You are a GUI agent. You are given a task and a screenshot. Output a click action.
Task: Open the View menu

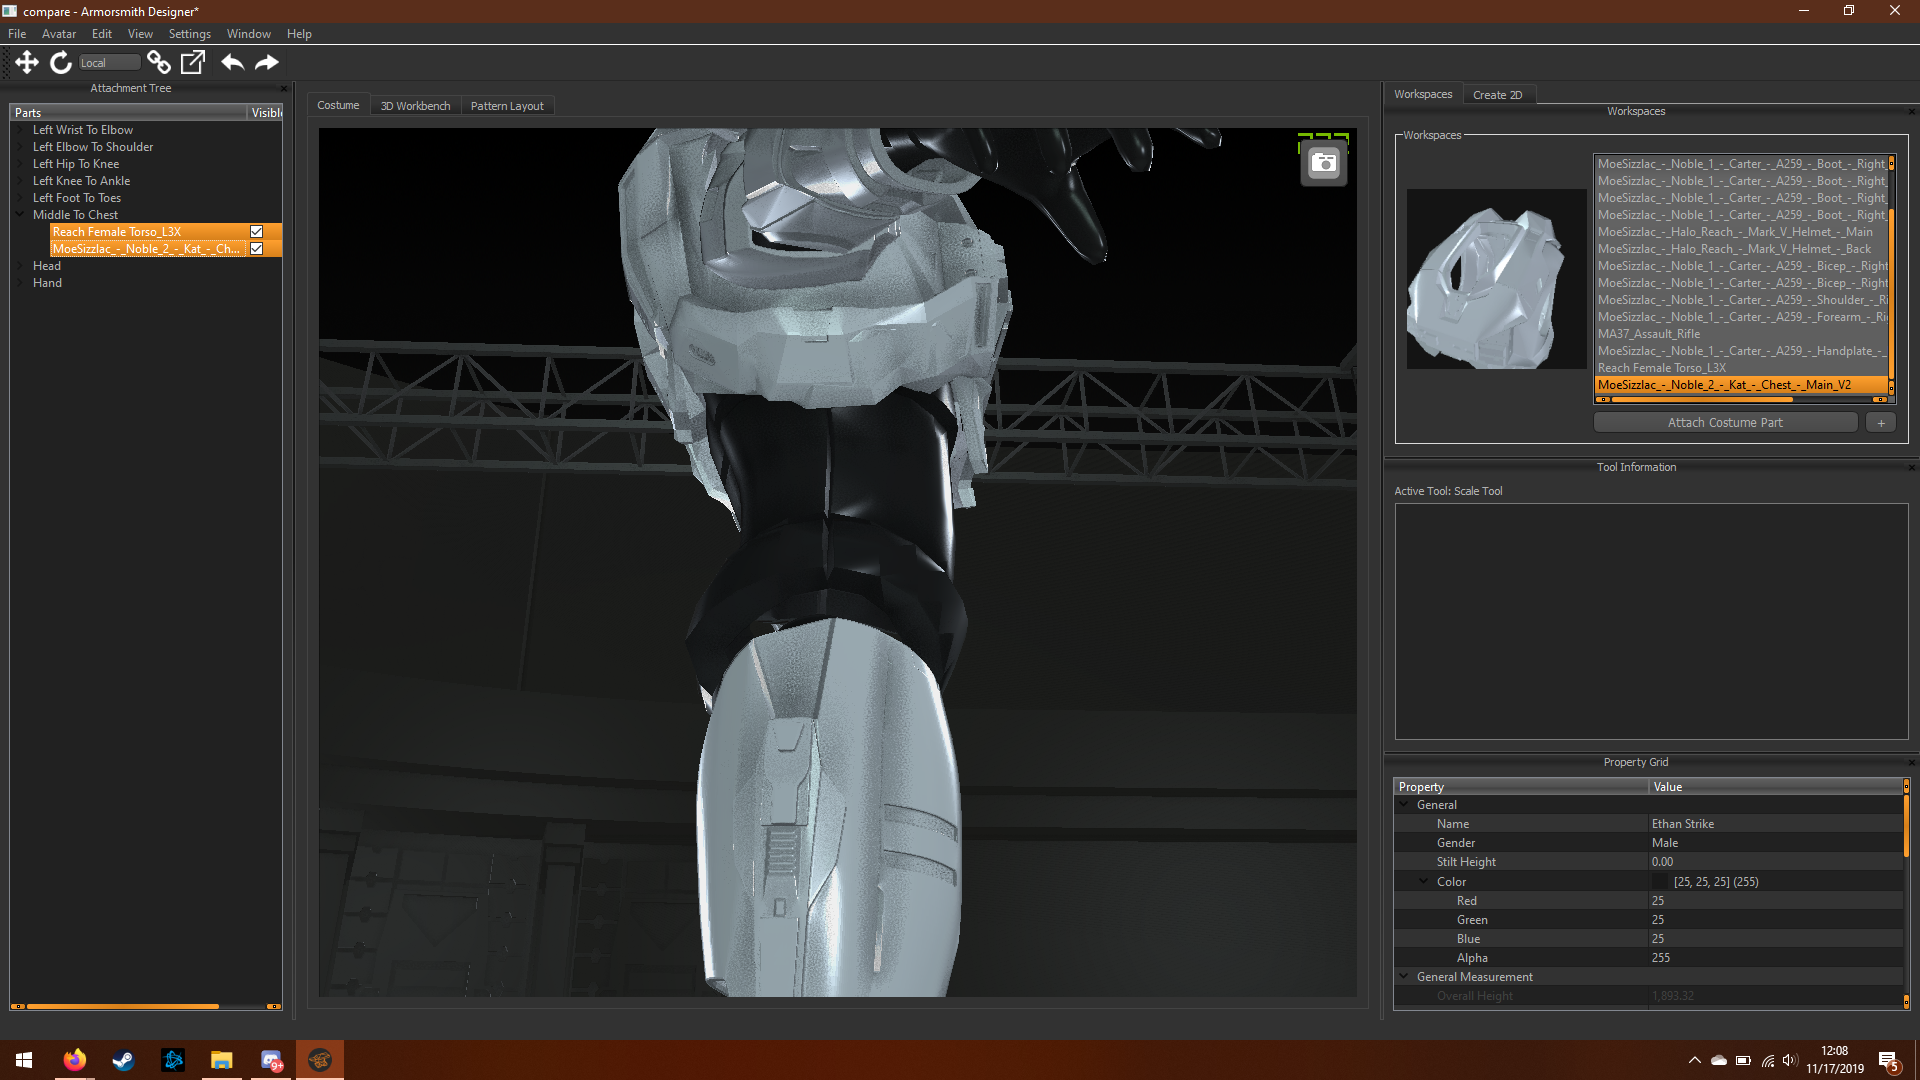[x=140, y=34]
